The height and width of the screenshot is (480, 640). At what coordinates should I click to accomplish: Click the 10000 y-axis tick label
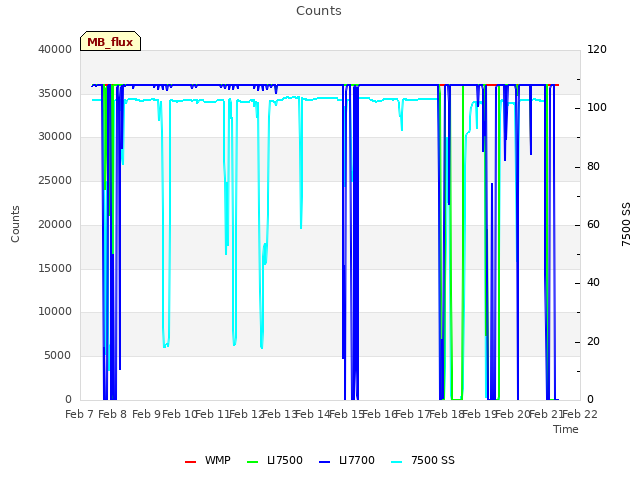pyautogui.click(x=55, y=311)
